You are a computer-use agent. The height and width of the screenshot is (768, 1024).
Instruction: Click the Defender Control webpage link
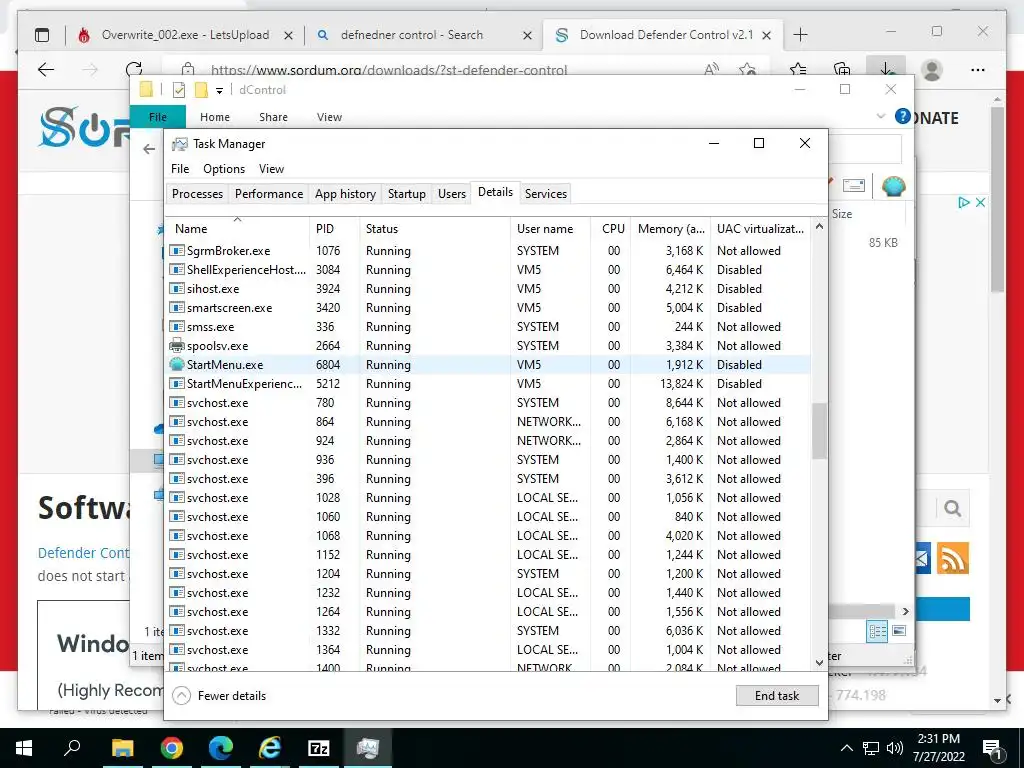(x=84, y=553)
